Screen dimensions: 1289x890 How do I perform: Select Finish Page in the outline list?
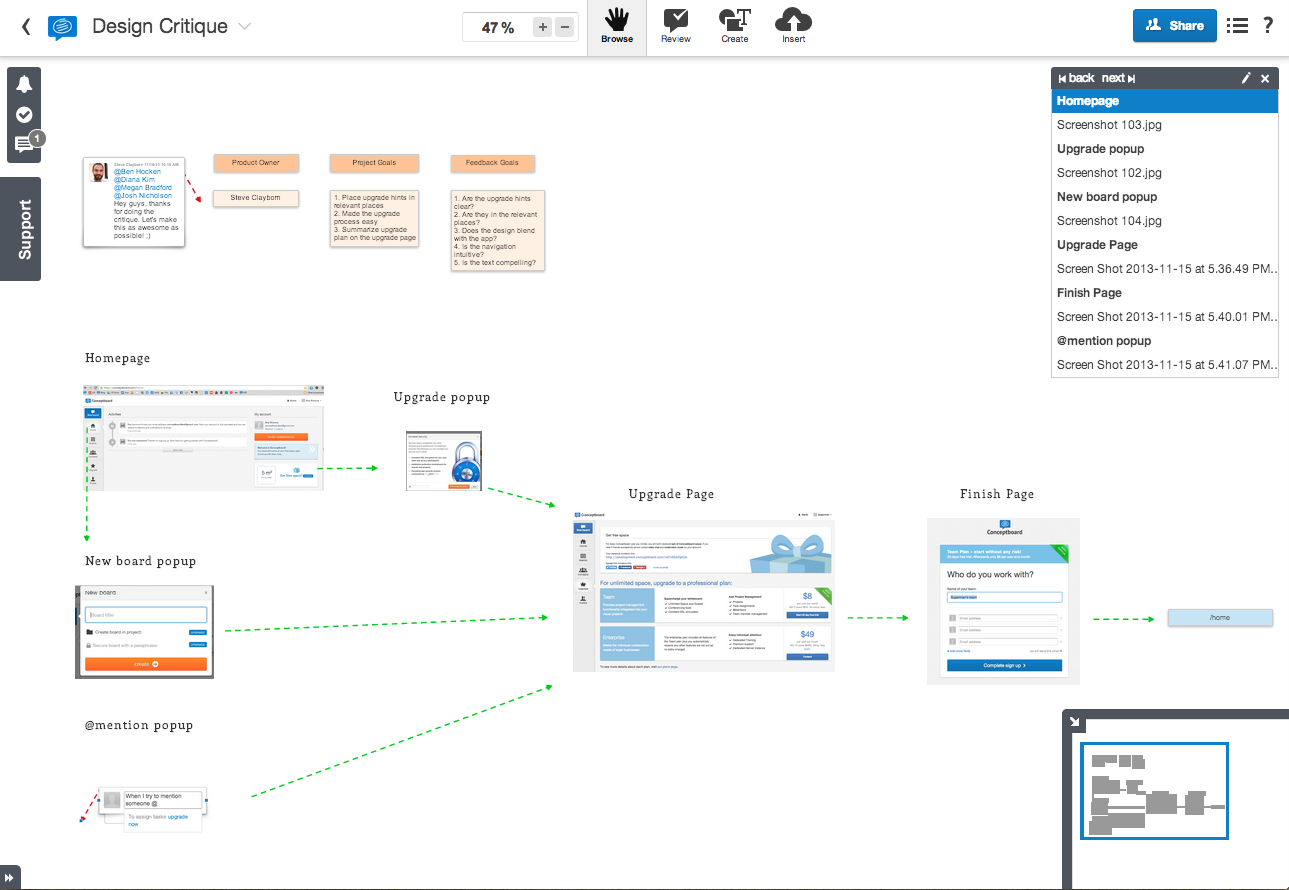[1165, 293]
